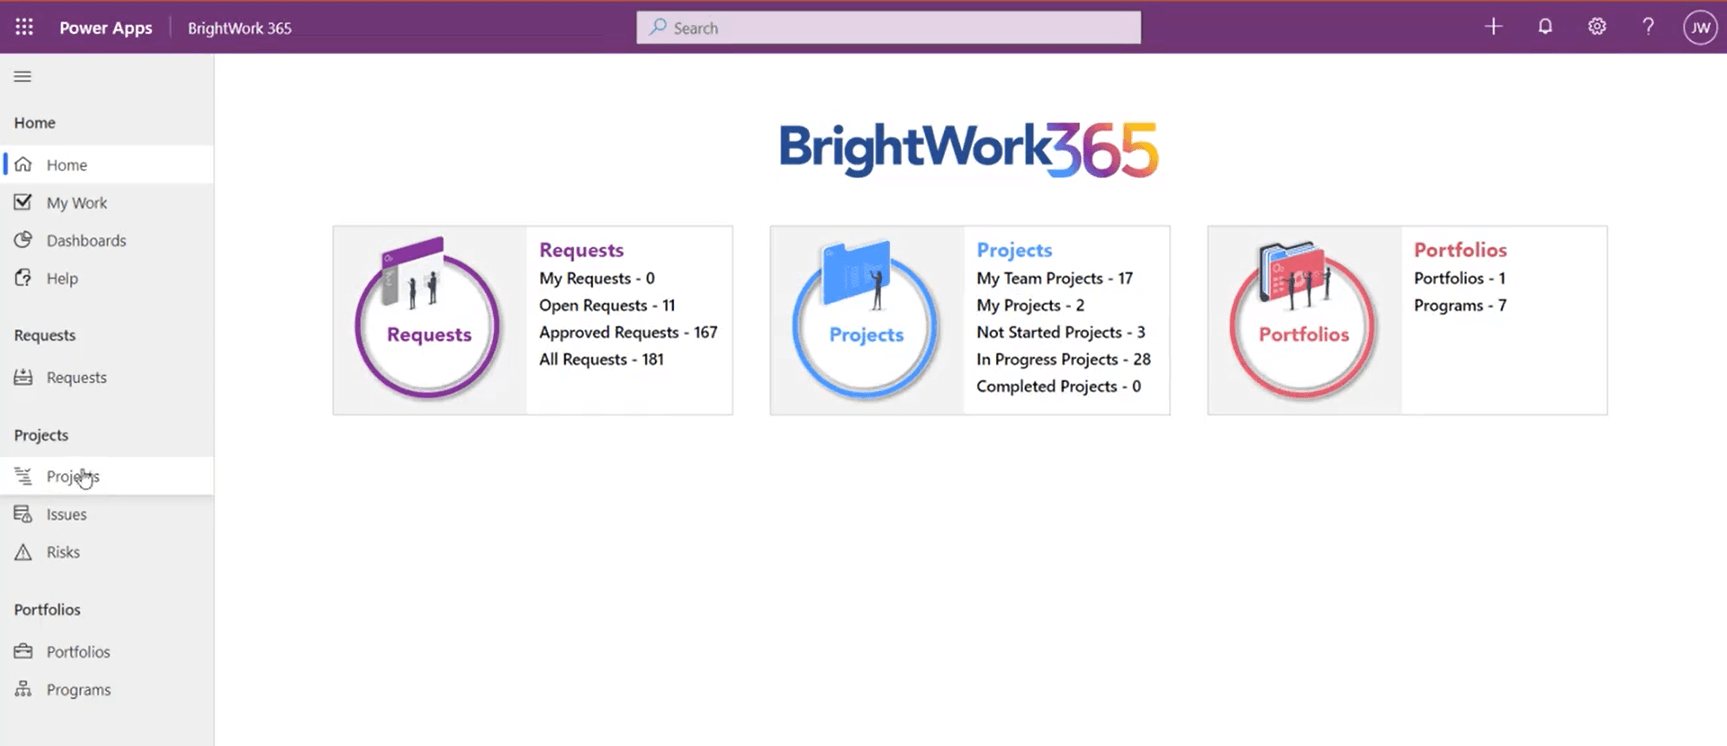Viewport: 1727px width, 746px height.
Task: Open the settings gear icon
Action: (1597, 27)
